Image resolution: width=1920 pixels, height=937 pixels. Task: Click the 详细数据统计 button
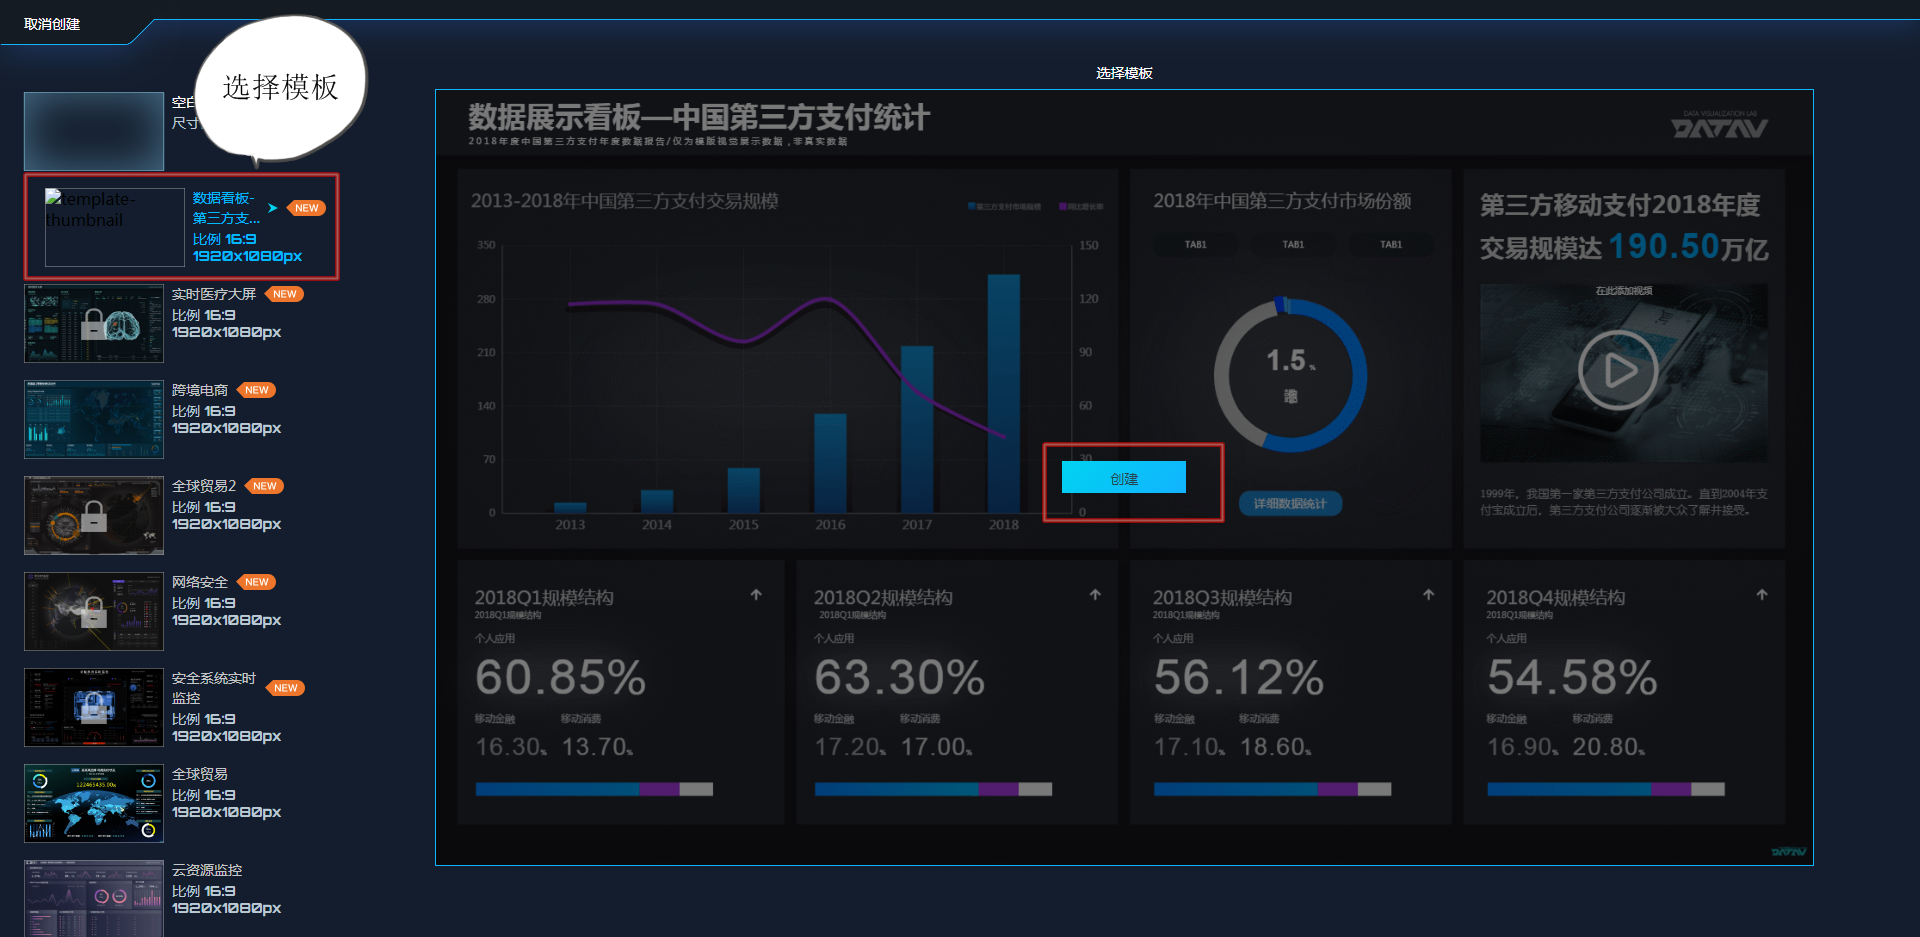pyautogui.click(x=1290, y=503)
